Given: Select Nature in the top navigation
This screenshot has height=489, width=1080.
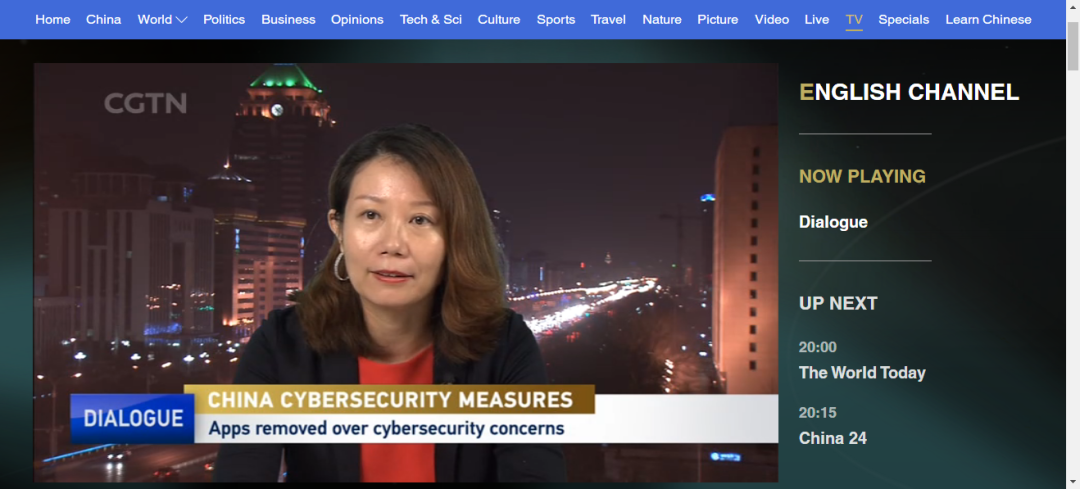Looking at the screenshot, I should pyautogui.click(x=661, y=19).
